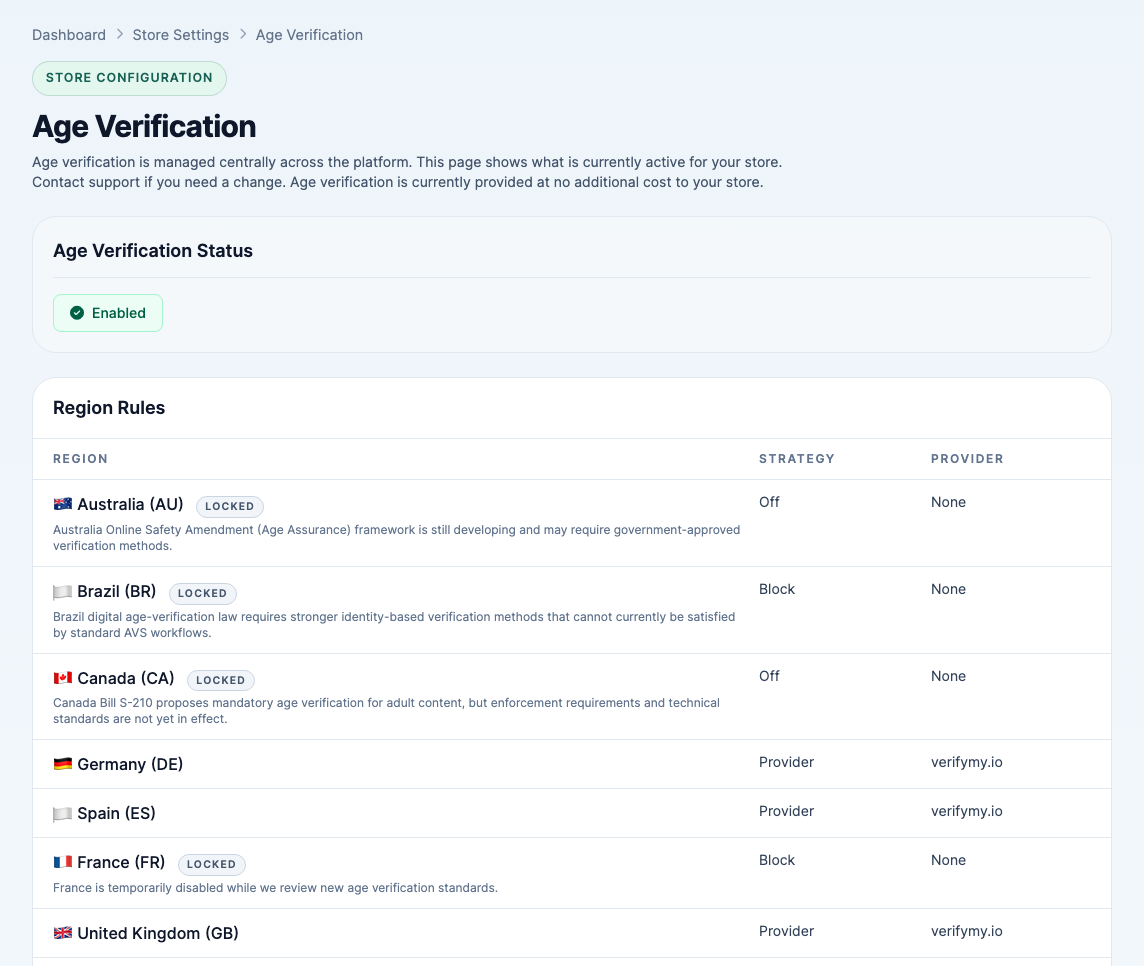1144x966 pixels.
Task: Select the Brazil (BR) region name
Action: (x=117, y=591)
